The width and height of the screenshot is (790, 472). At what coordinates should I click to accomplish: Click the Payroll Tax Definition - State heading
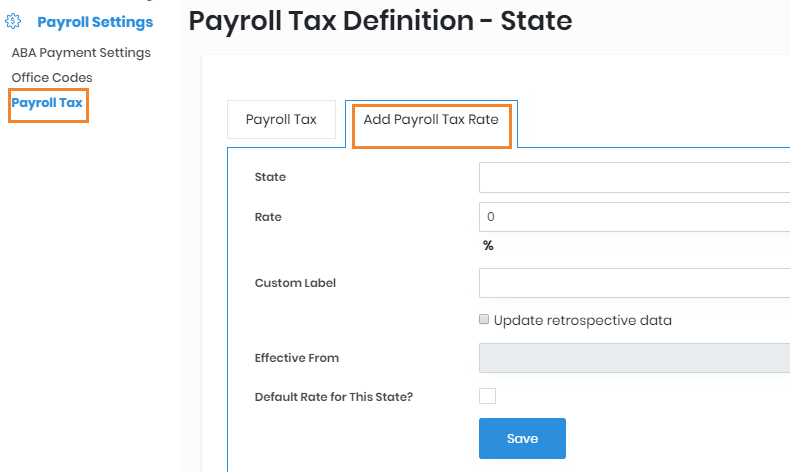[380, 21]
